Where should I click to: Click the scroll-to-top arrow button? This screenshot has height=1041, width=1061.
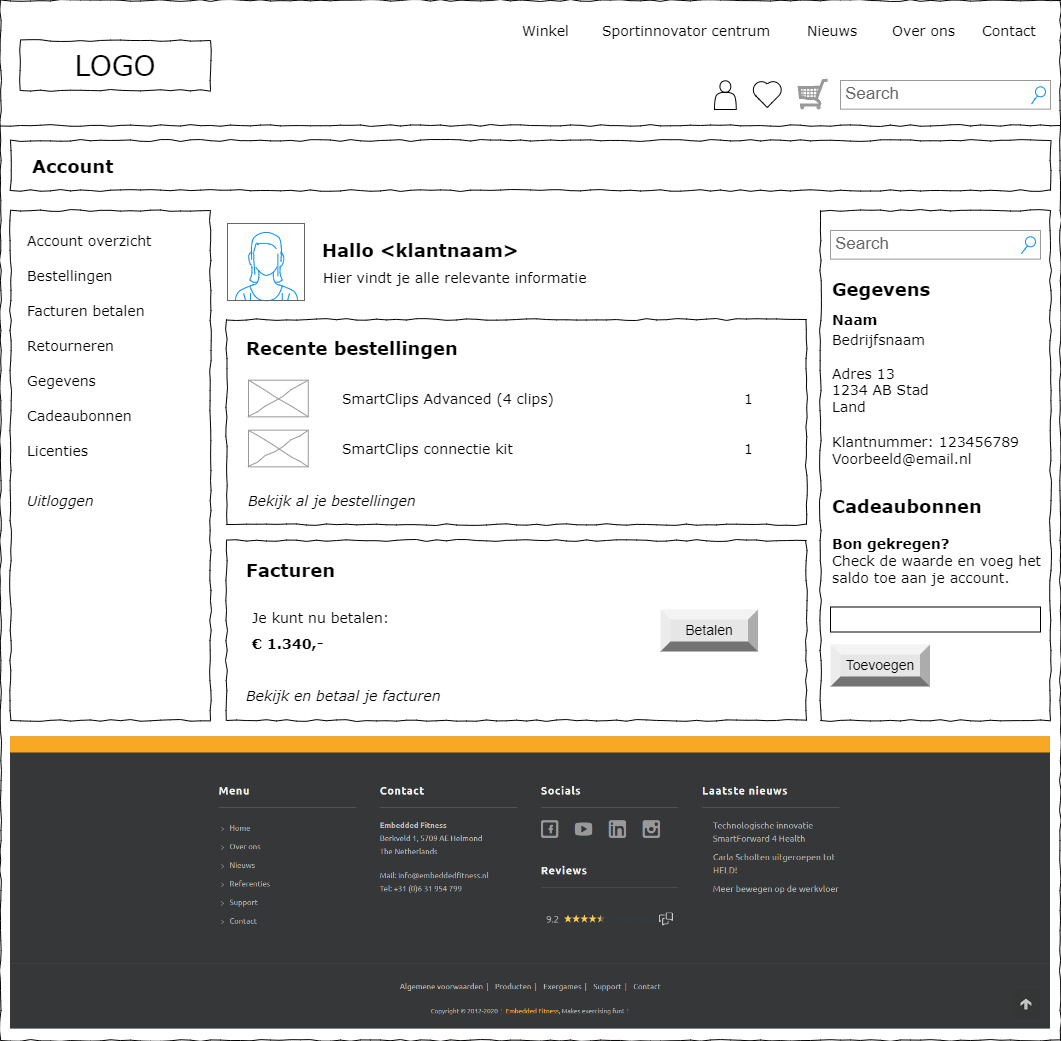tap(1025, 1004)
